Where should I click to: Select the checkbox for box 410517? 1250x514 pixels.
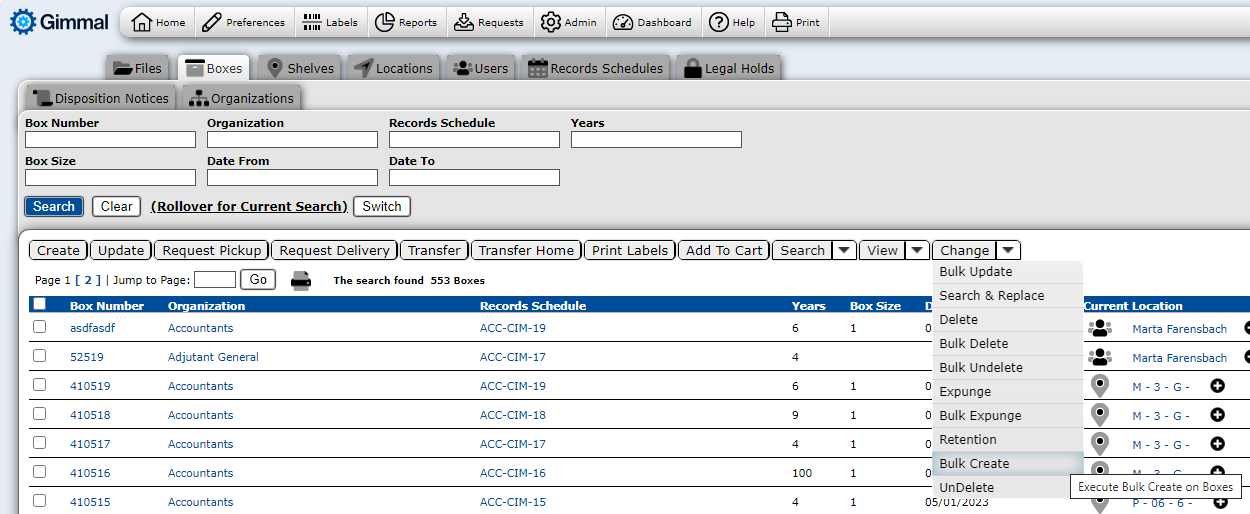(x=39, y=443)
